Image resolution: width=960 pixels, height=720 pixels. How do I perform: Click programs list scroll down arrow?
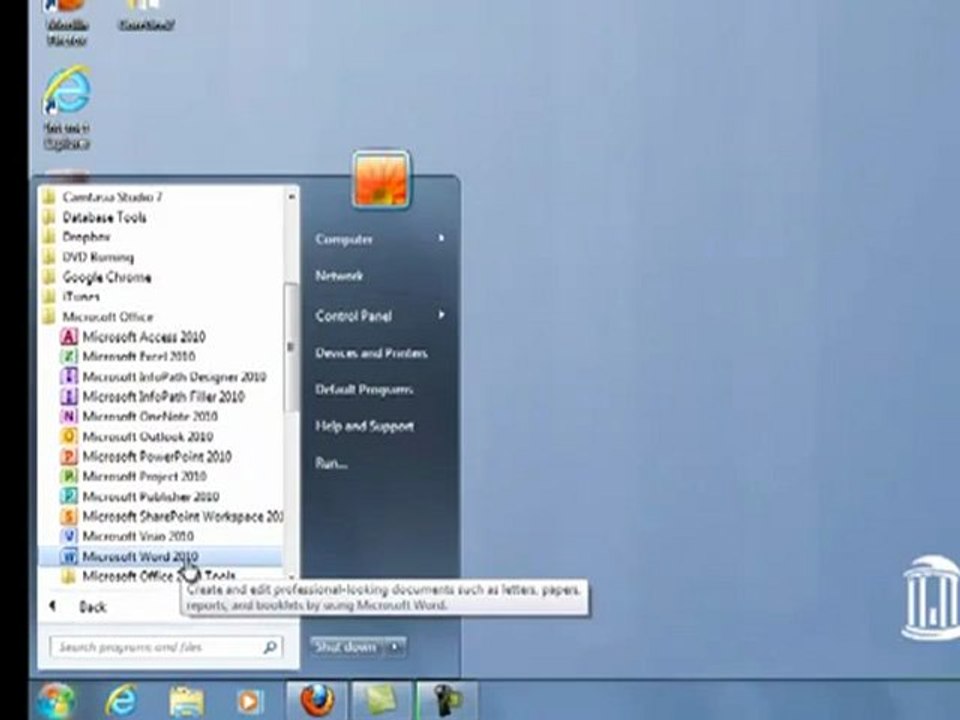pyautogui.click(x=291, y=576)
